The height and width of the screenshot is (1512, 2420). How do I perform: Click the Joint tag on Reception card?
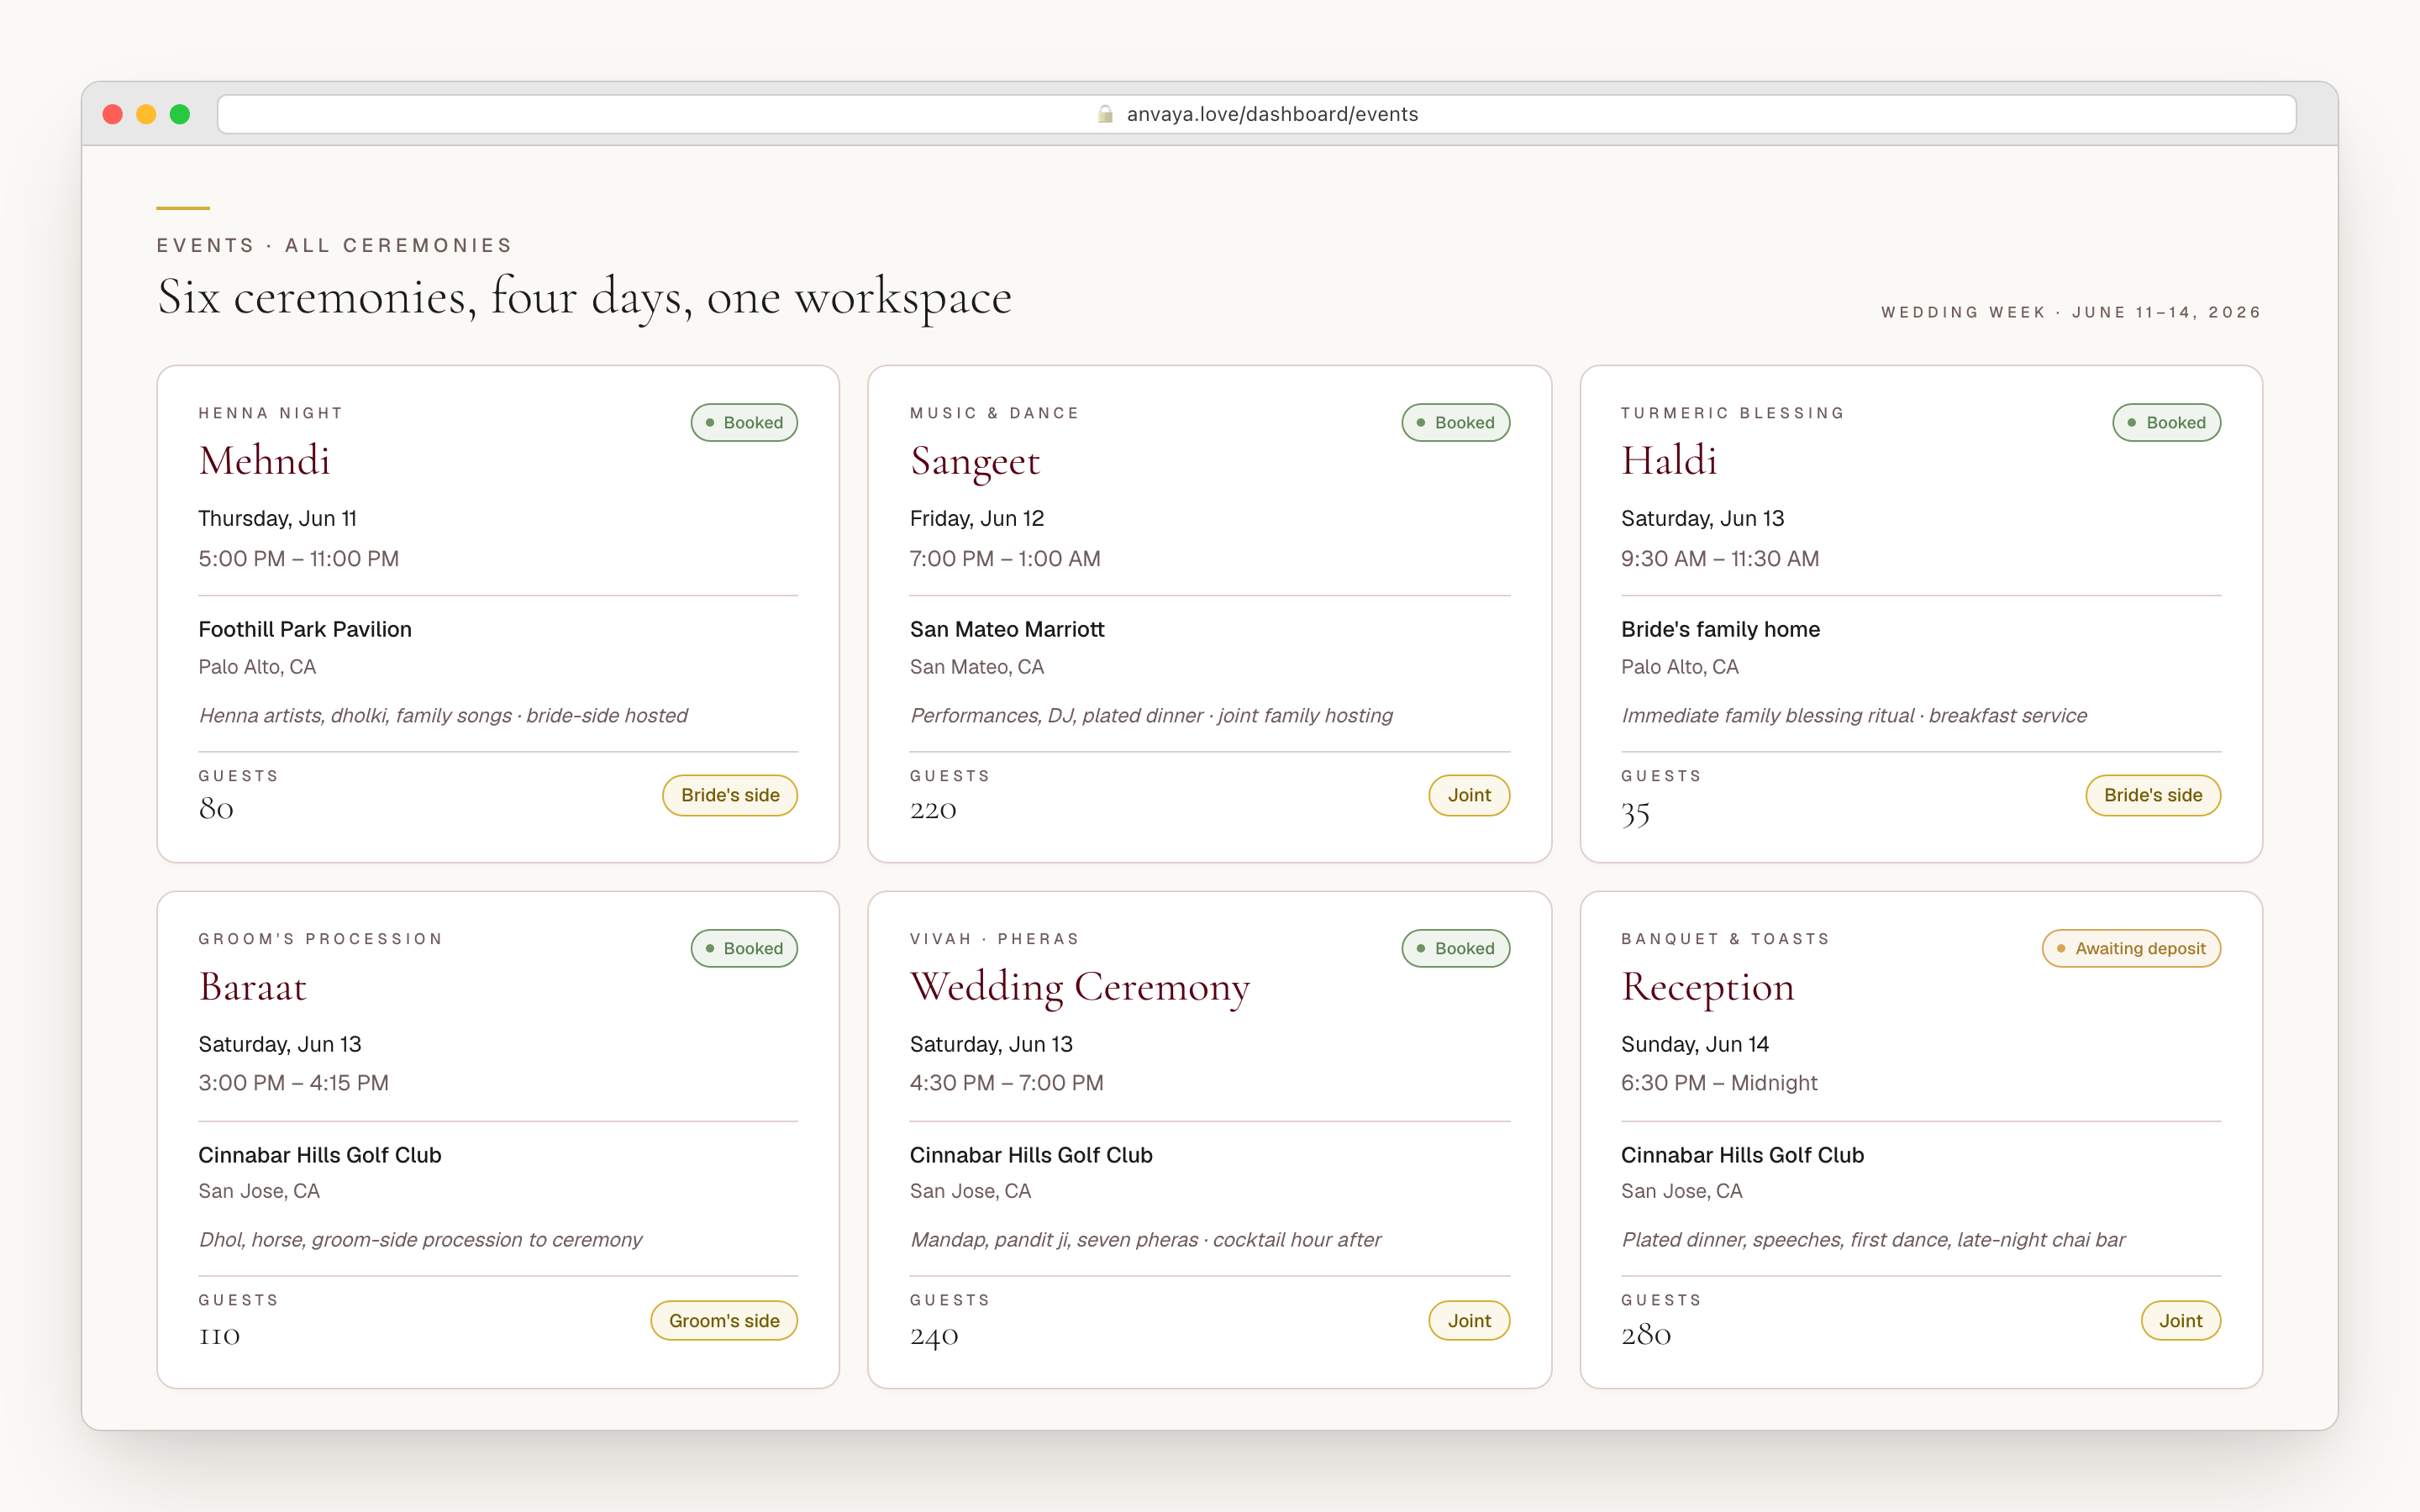[2181, 1320]
